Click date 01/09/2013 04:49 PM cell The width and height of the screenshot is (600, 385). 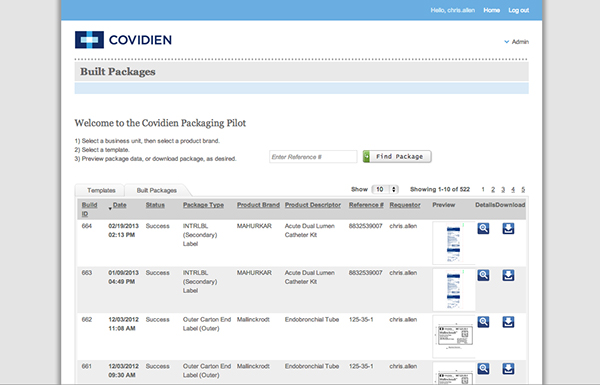pos(123,277)
